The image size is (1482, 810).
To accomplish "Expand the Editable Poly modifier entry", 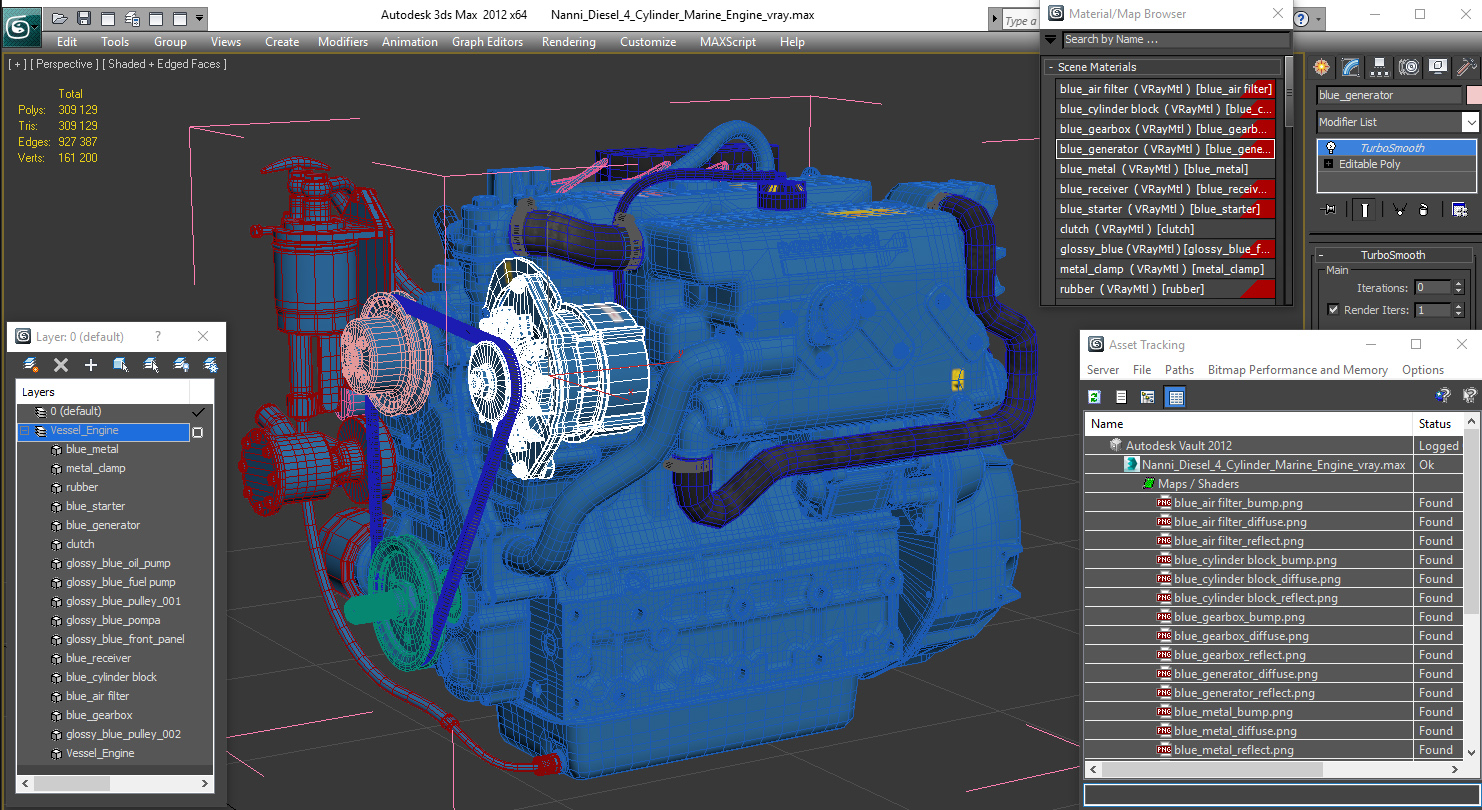I will (1328, 164).
